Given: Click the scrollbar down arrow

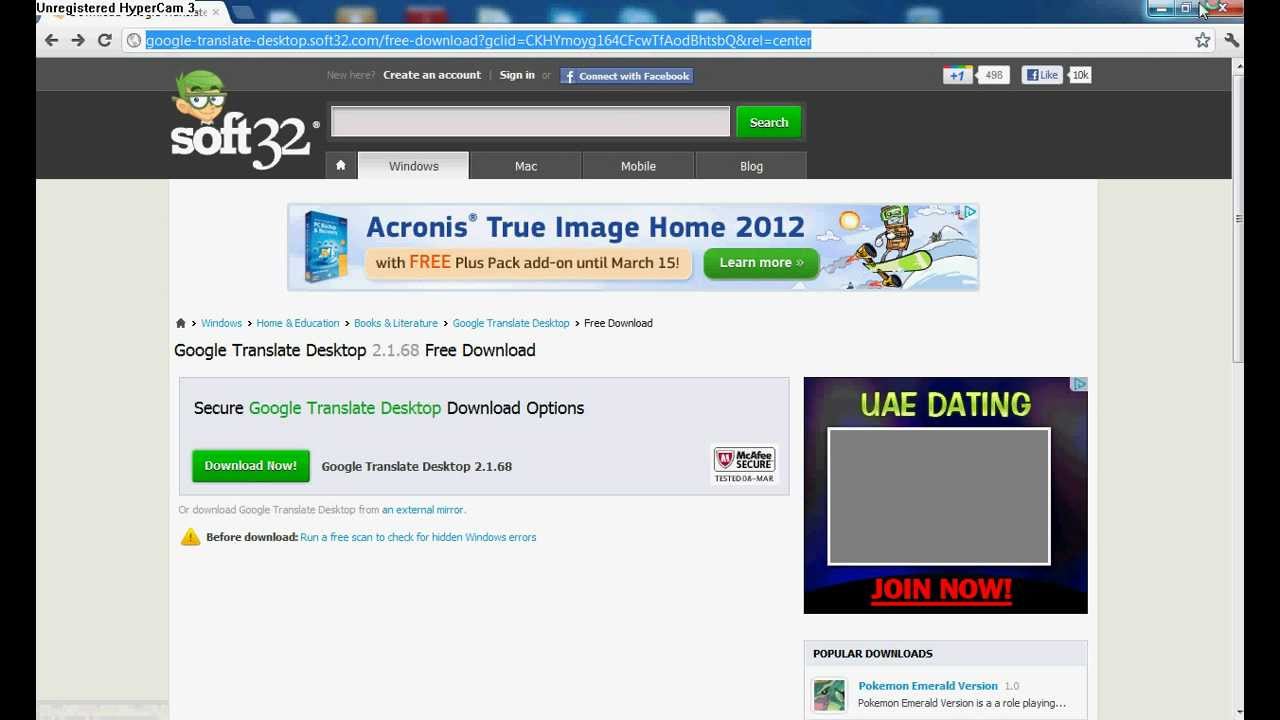Looking at the screenshot, I should 1239,712.
